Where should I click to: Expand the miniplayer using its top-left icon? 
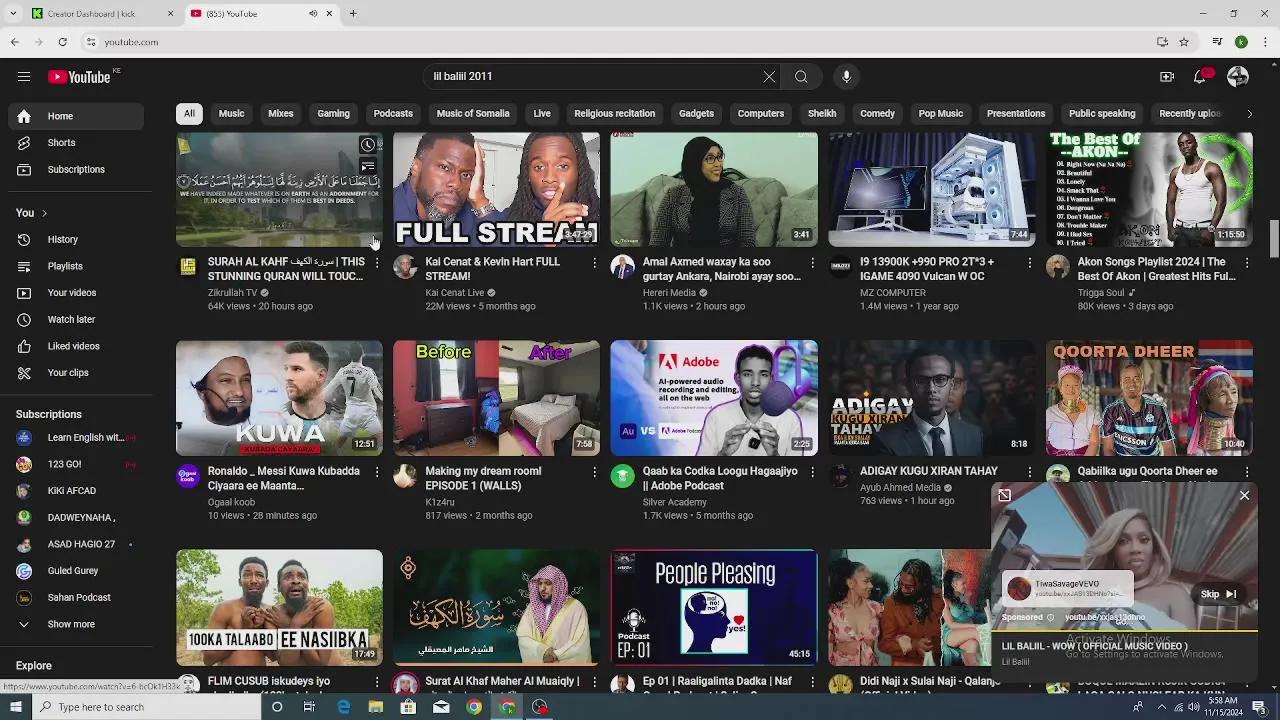(1005, 495)
